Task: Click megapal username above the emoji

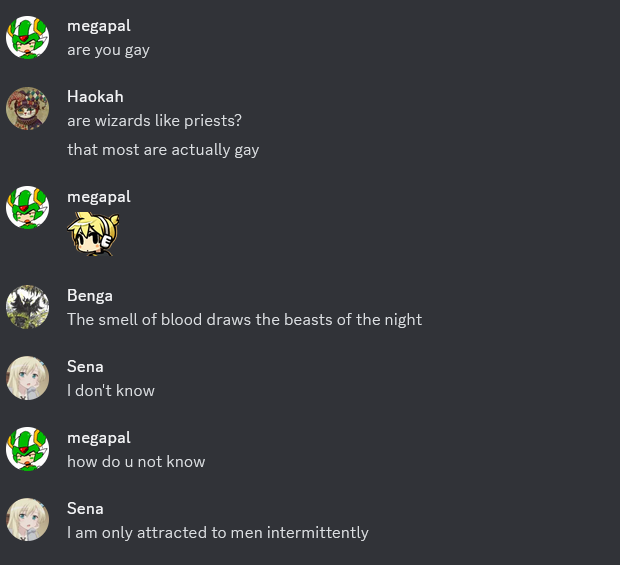Action: (x=99, y=197)
